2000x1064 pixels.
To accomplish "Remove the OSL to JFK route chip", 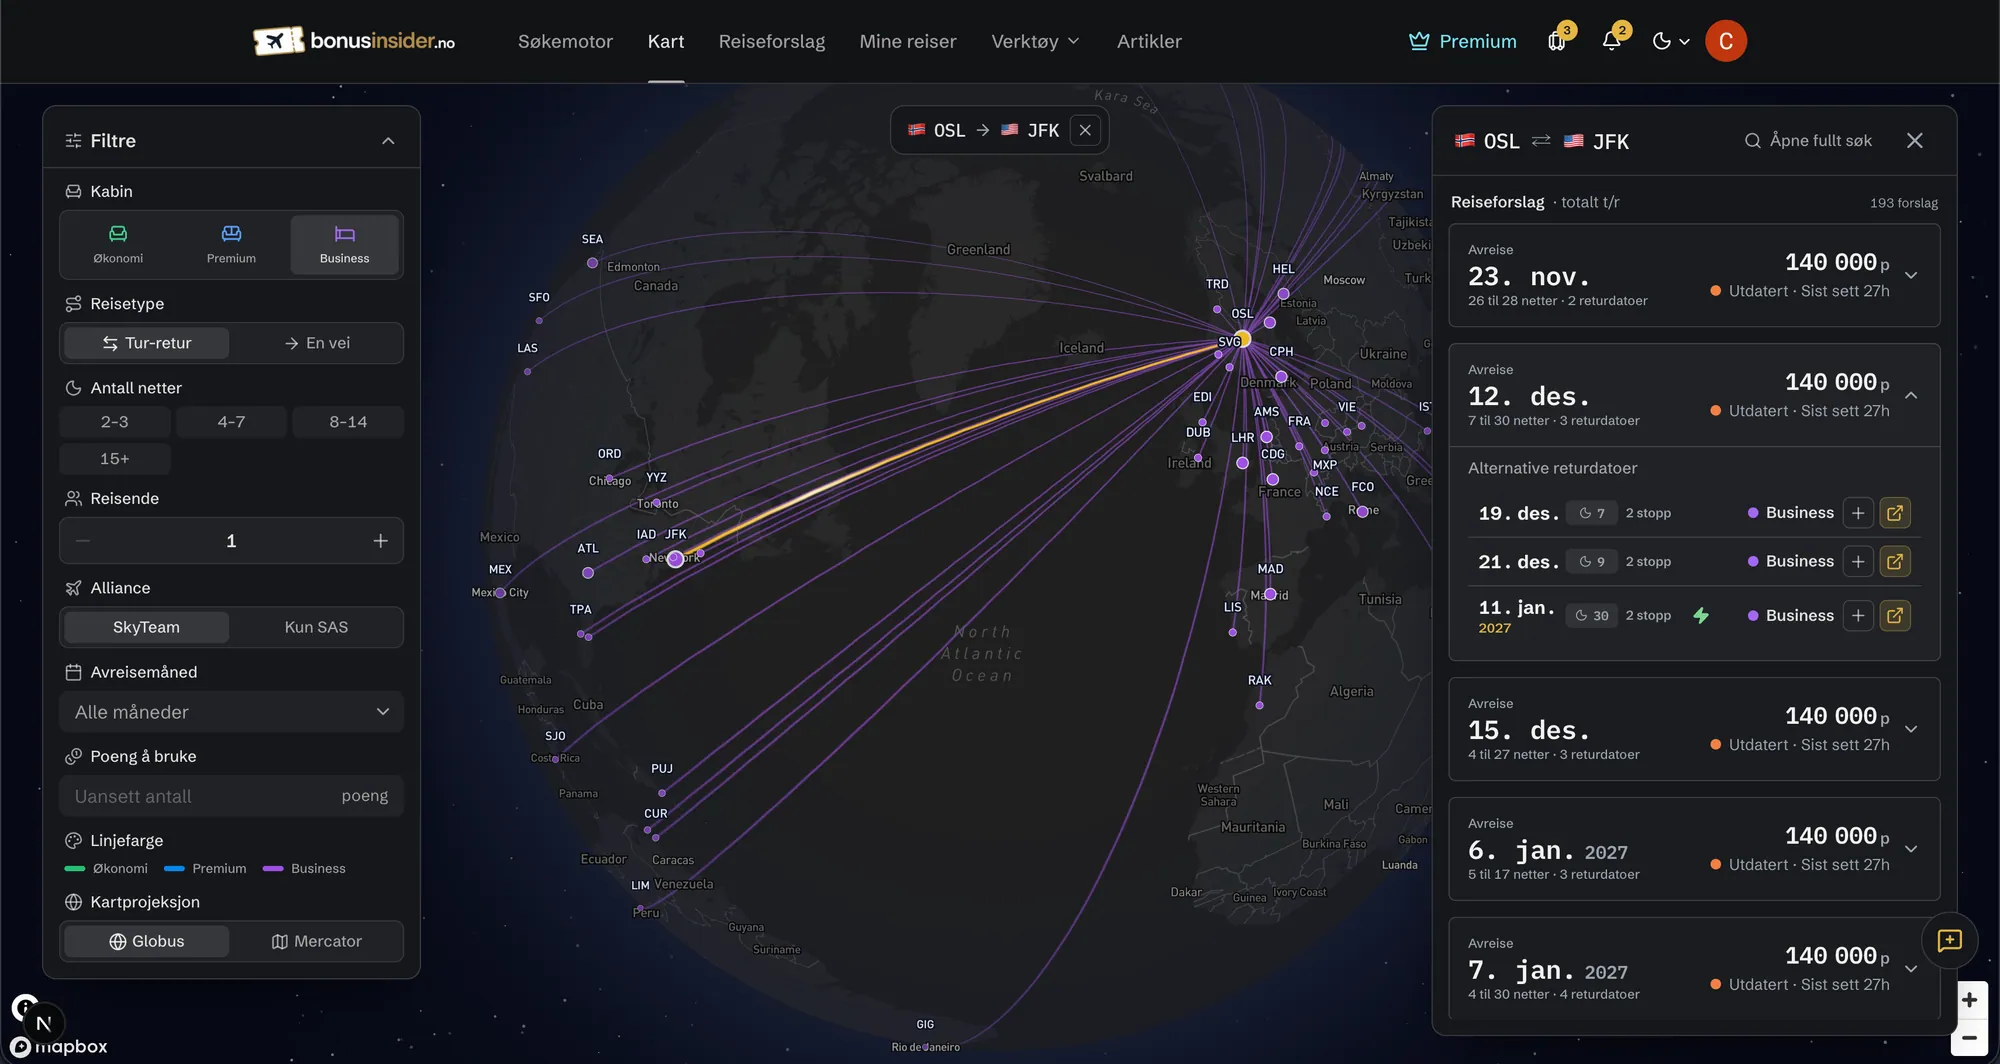I will (x=1085, y=130).
